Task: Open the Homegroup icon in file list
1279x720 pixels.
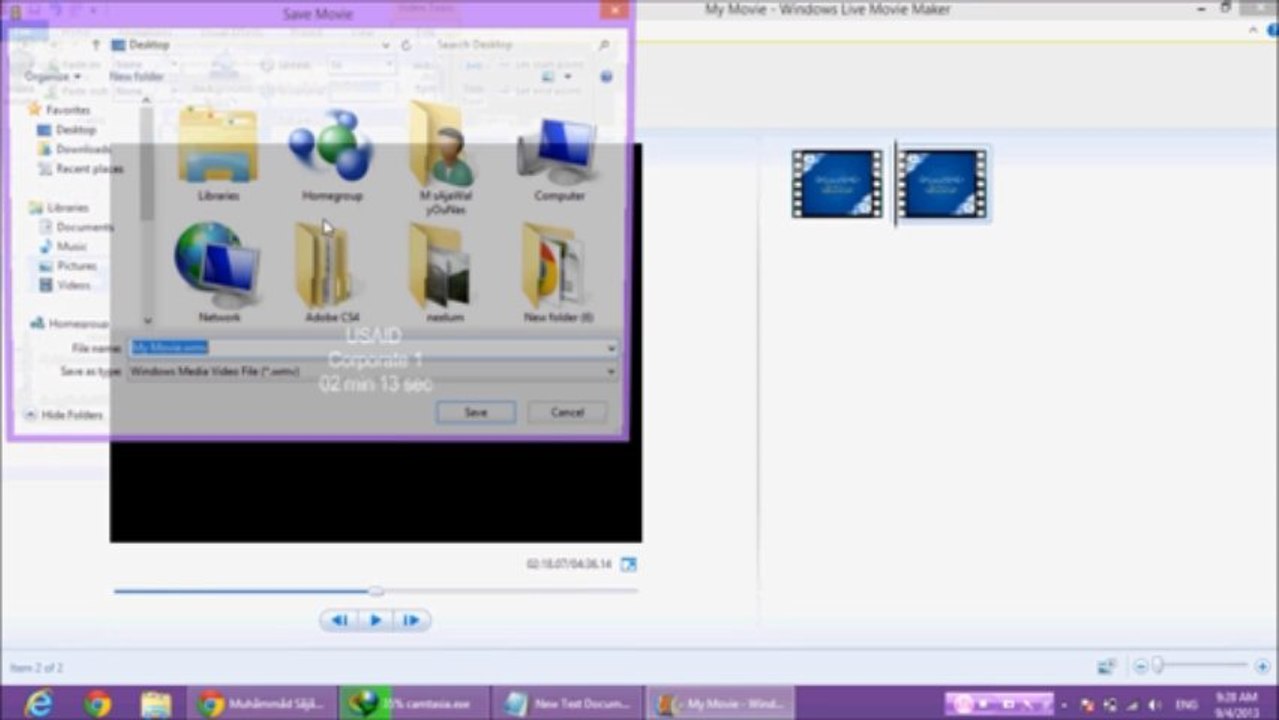Action: tap(331, 153)
